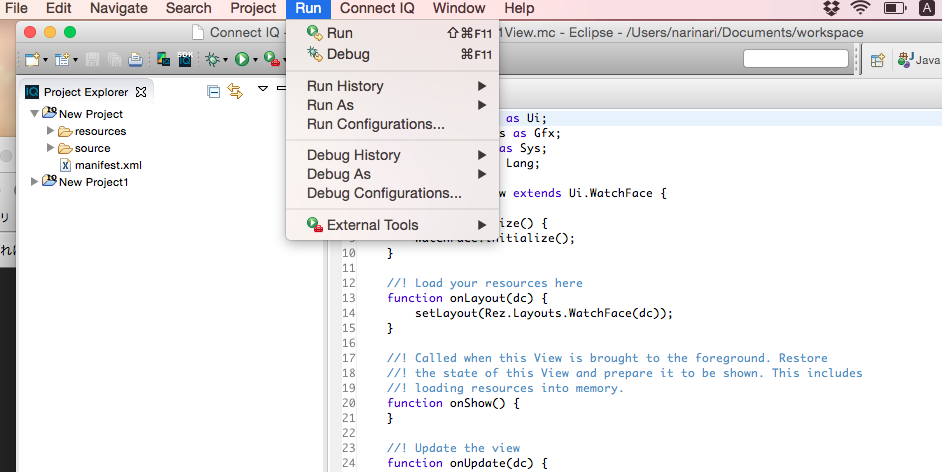Click the 'Update the view' comment
Screen dimensions: 942x472
click(x=454, y=448)
